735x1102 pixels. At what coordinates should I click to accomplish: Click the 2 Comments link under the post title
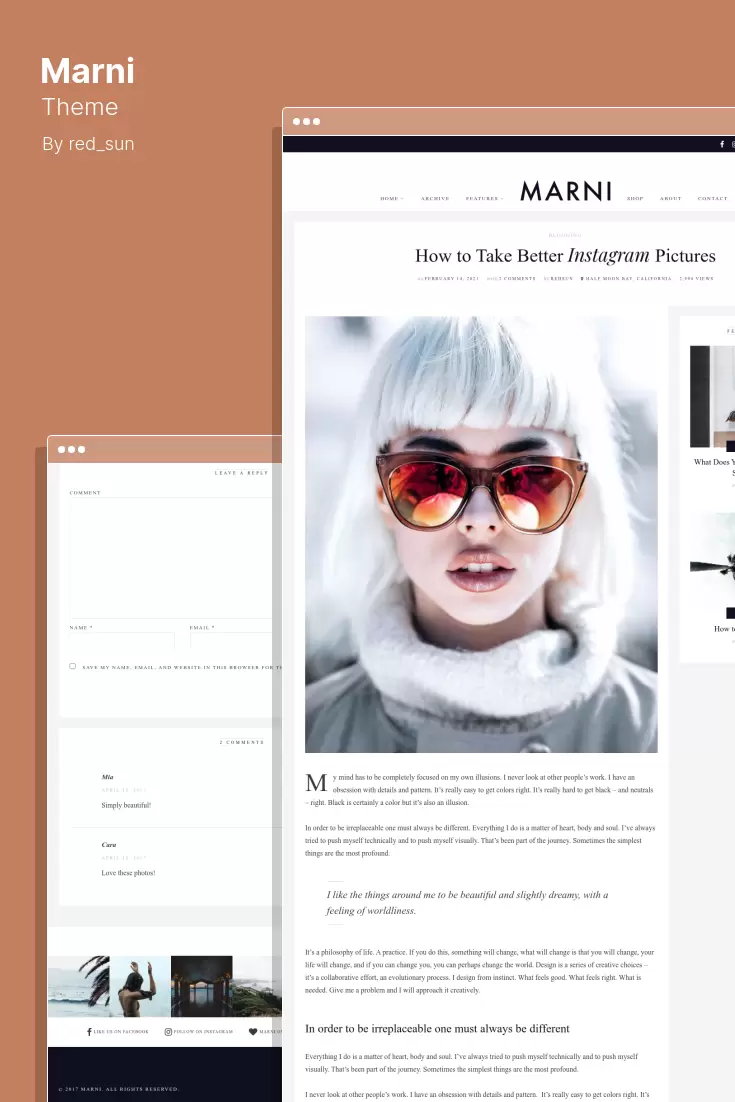click(x=517, y=278)
